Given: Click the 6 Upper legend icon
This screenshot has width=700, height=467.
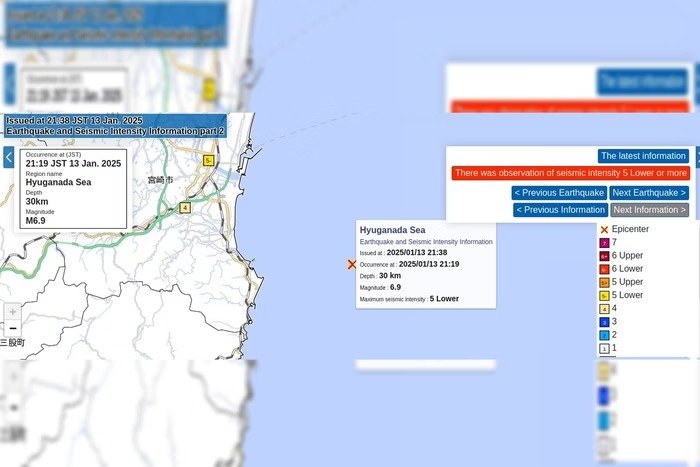Looking at the screenshot, I should tap(604, 256).
